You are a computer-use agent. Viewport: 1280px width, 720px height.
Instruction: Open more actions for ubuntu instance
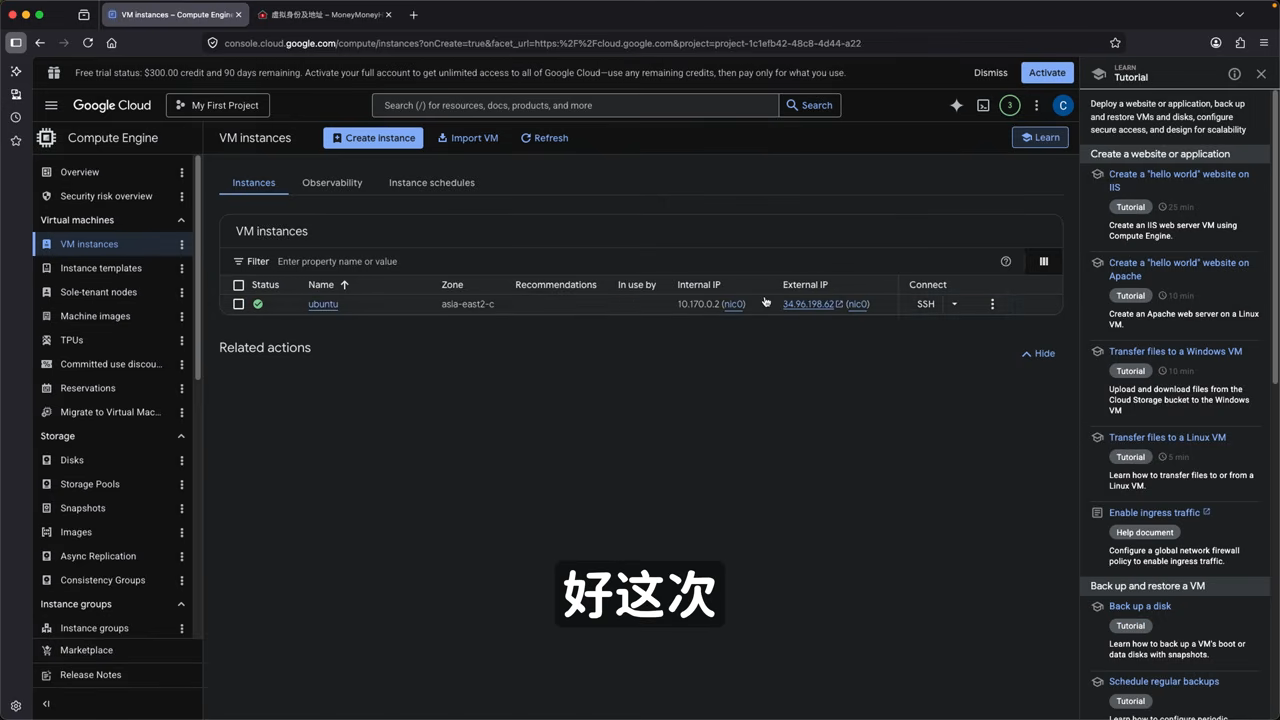(x=992, y=304)
